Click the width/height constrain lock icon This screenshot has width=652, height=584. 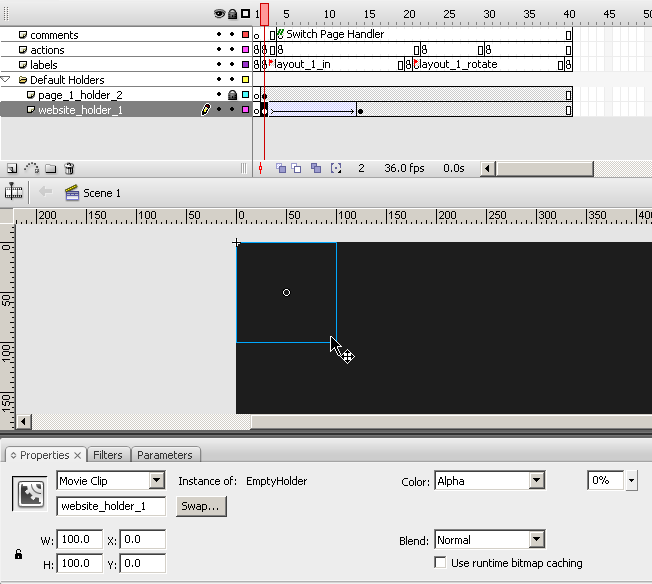pos(18,554)
